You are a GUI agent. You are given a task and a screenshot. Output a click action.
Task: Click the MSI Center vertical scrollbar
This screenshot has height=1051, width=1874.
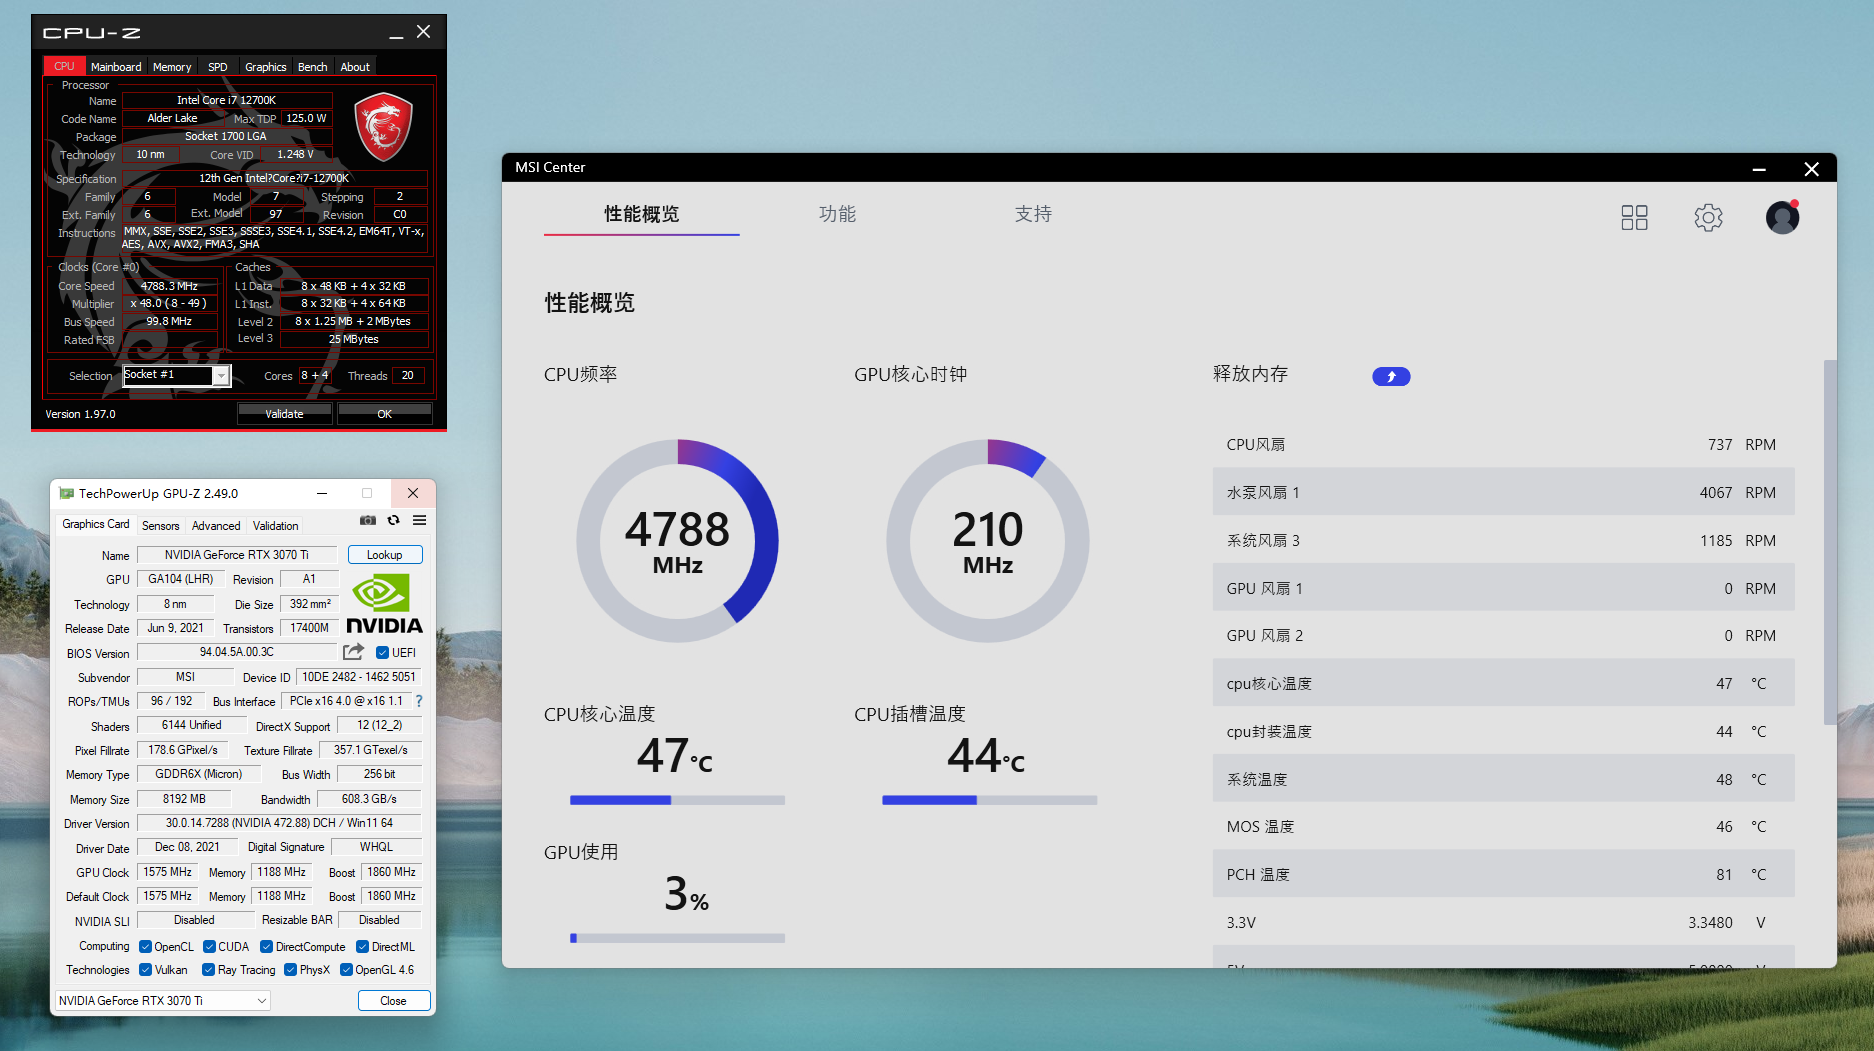click(1830, 543)
